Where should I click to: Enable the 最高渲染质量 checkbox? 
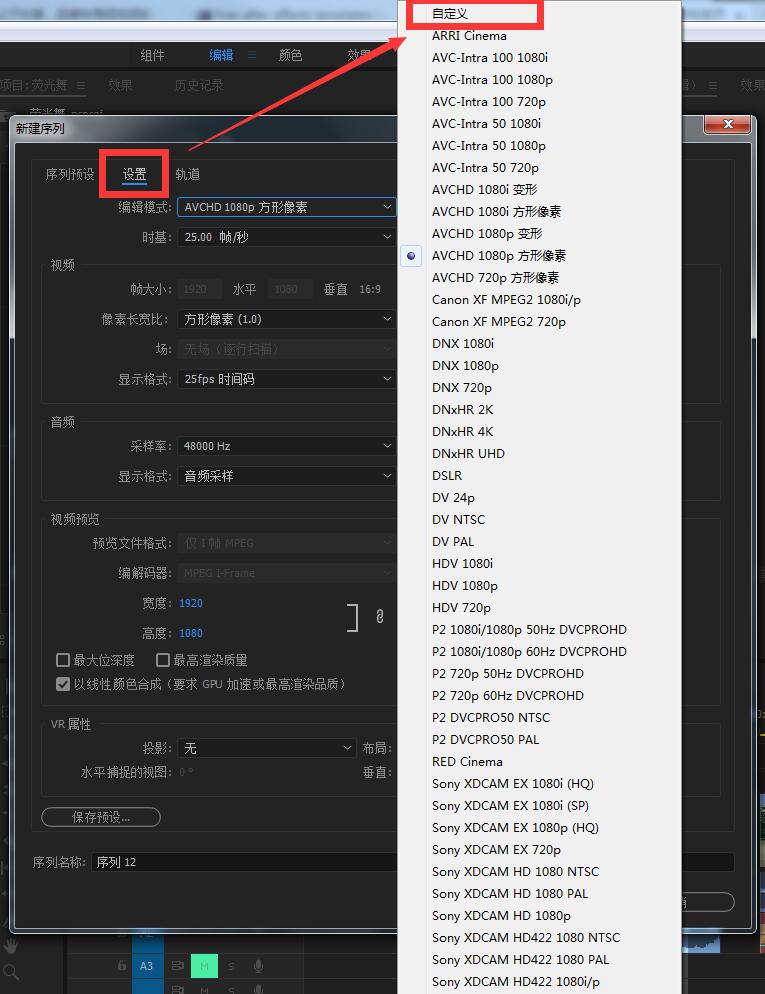click(x=163, y=661)
